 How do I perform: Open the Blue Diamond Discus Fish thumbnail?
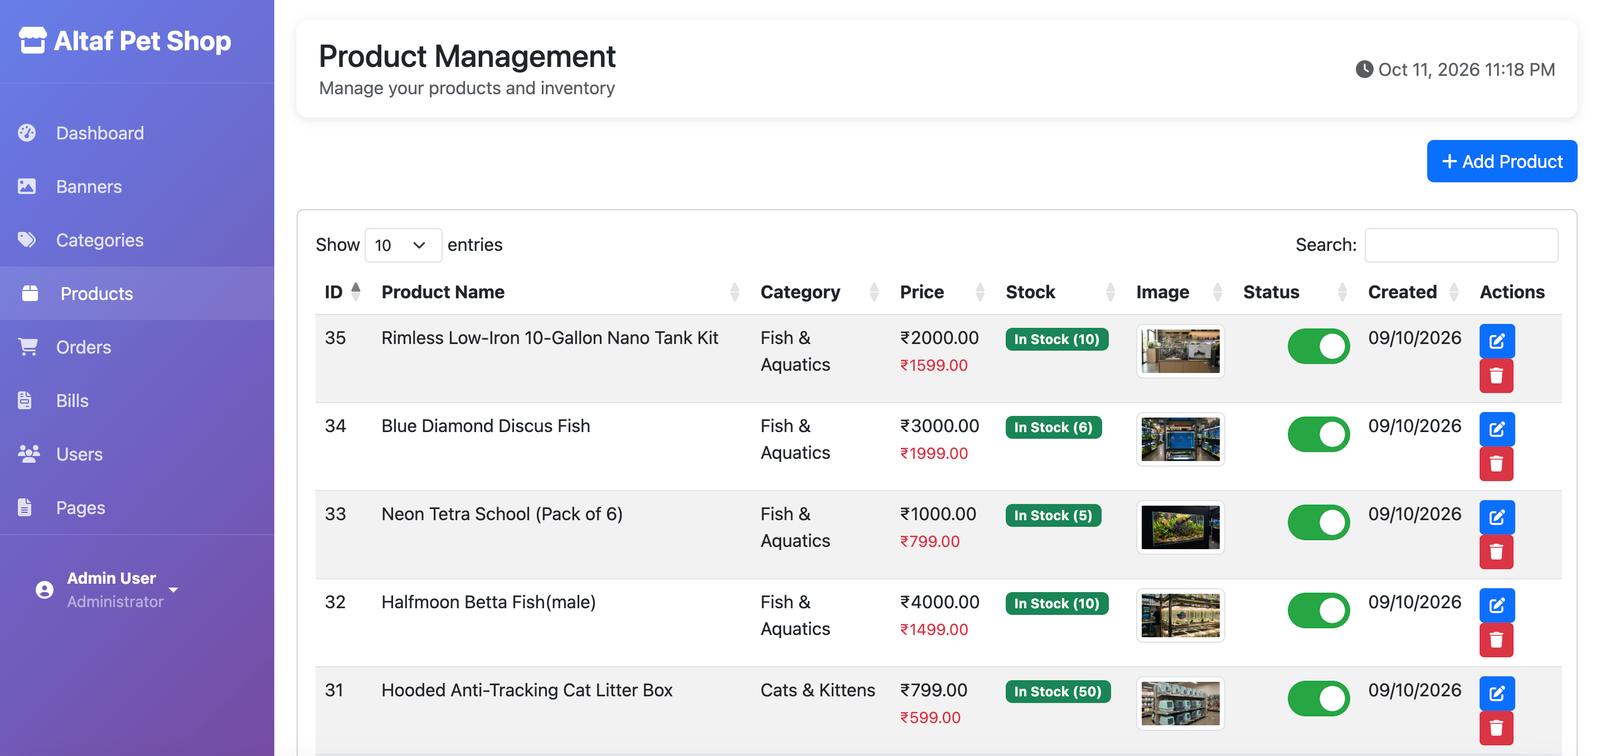pos(1180,439)
